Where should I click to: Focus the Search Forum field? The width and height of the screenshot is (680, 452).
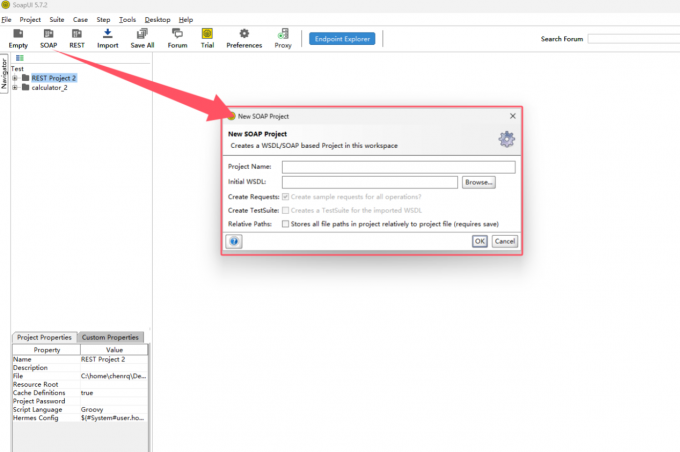(634, 39)
